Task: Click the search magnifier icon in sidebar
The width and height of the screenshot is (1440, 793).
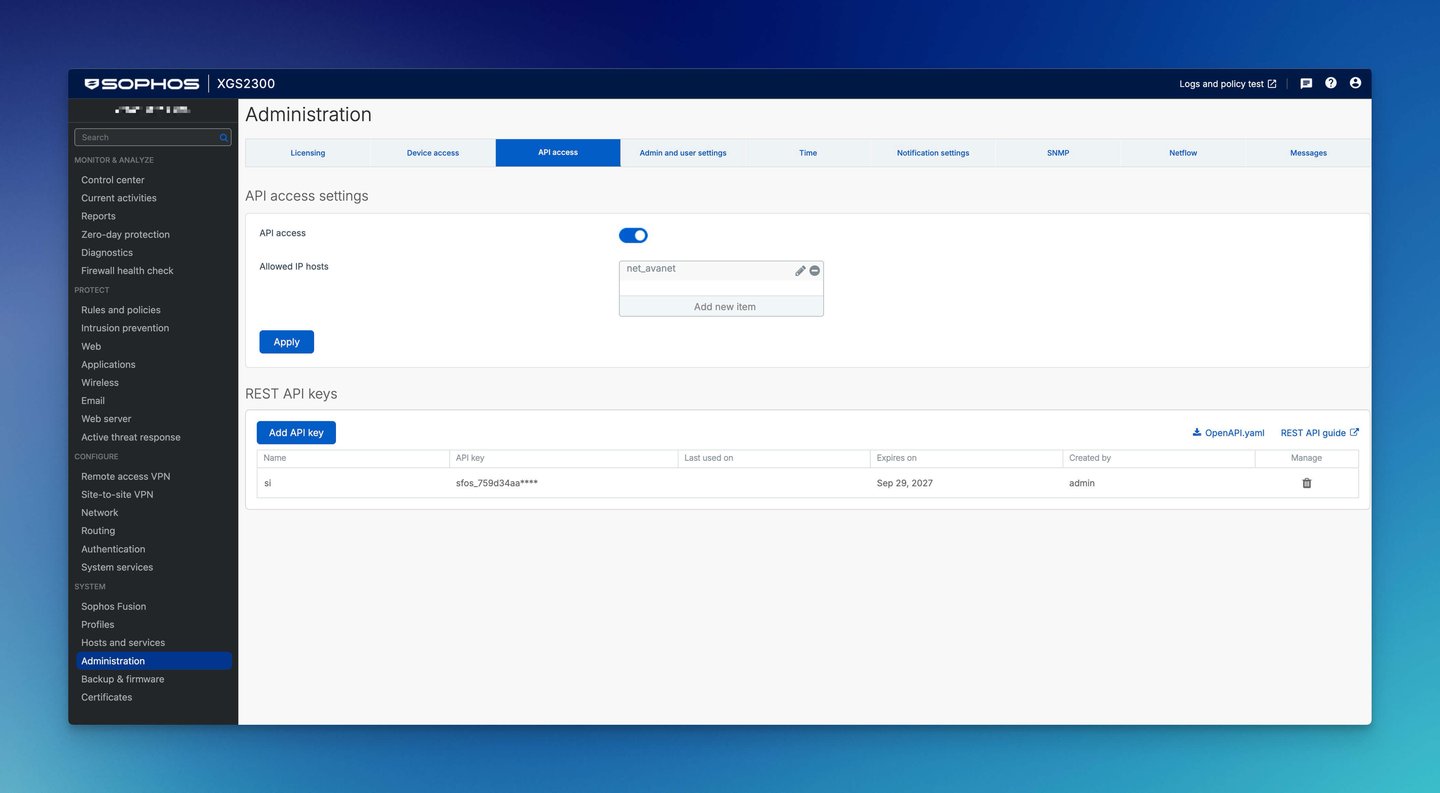Action: point(224,137)
